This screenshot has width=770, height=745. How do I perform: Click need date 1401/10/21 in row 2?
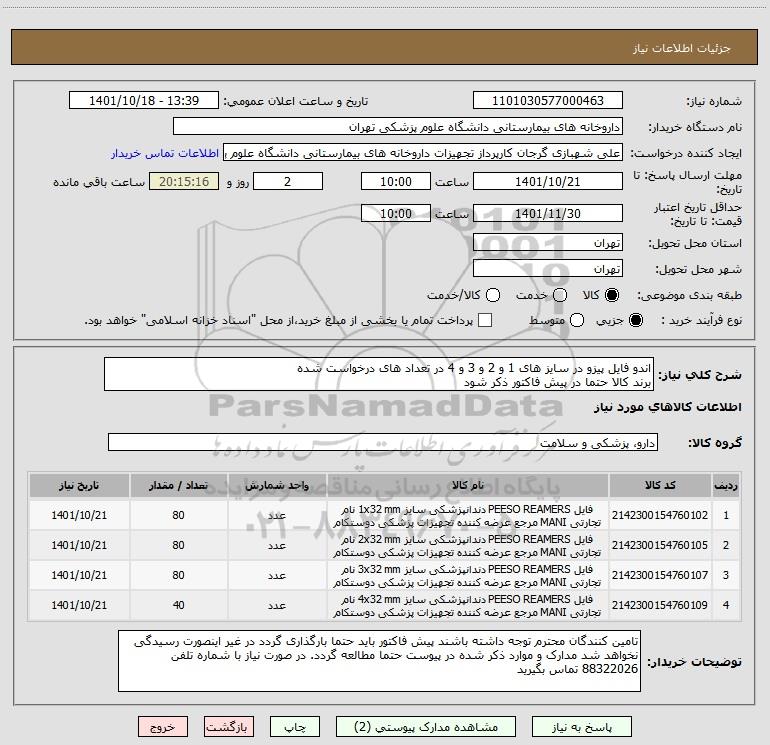pyautogui.click(x=79, y=545)
